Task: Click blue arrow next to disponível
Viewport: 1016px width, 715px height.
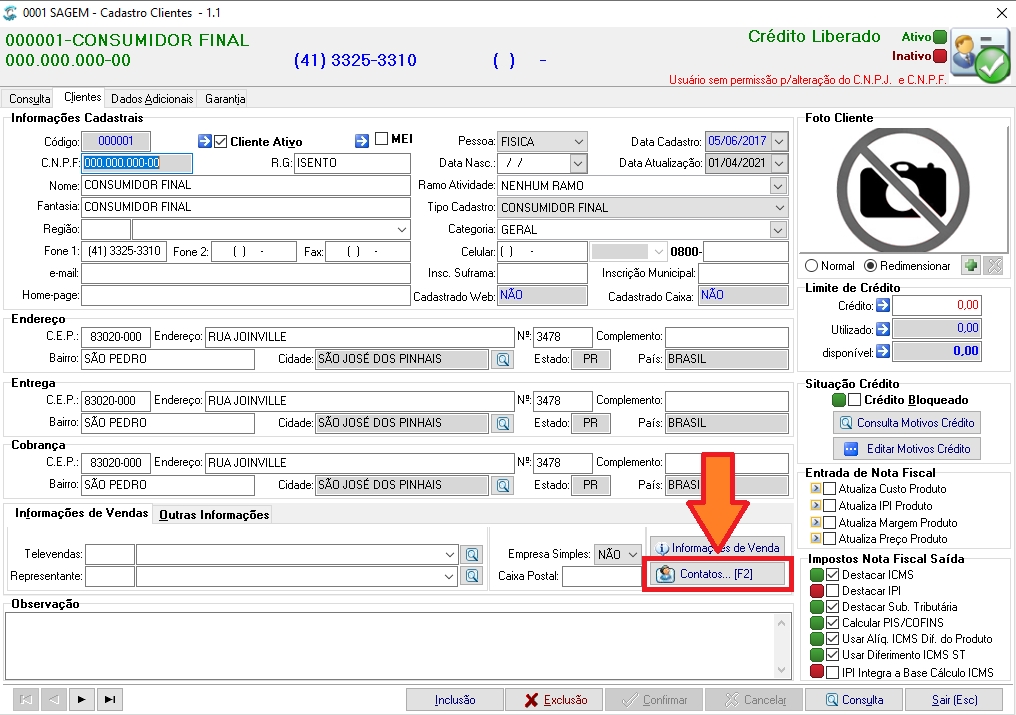Action: tap(883, 351)
